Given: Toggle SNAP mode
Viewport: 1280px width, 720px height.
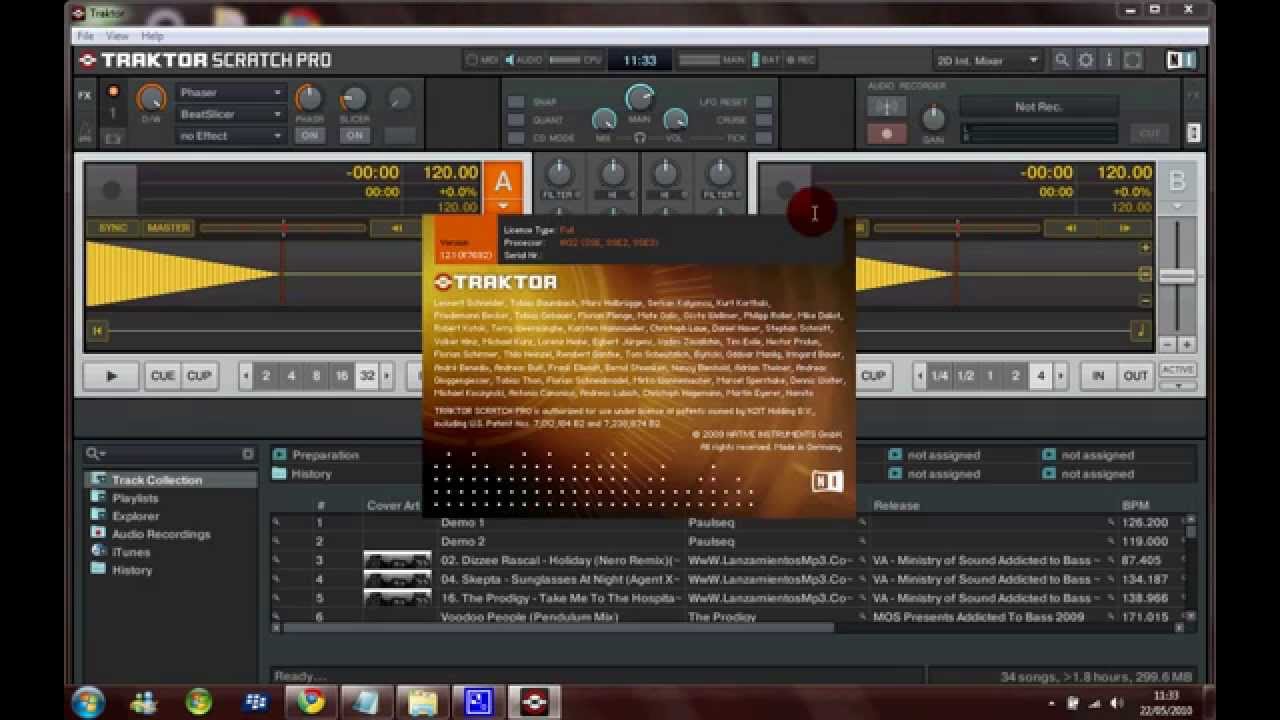Looking at the screenshot, I should coord(516,102).
